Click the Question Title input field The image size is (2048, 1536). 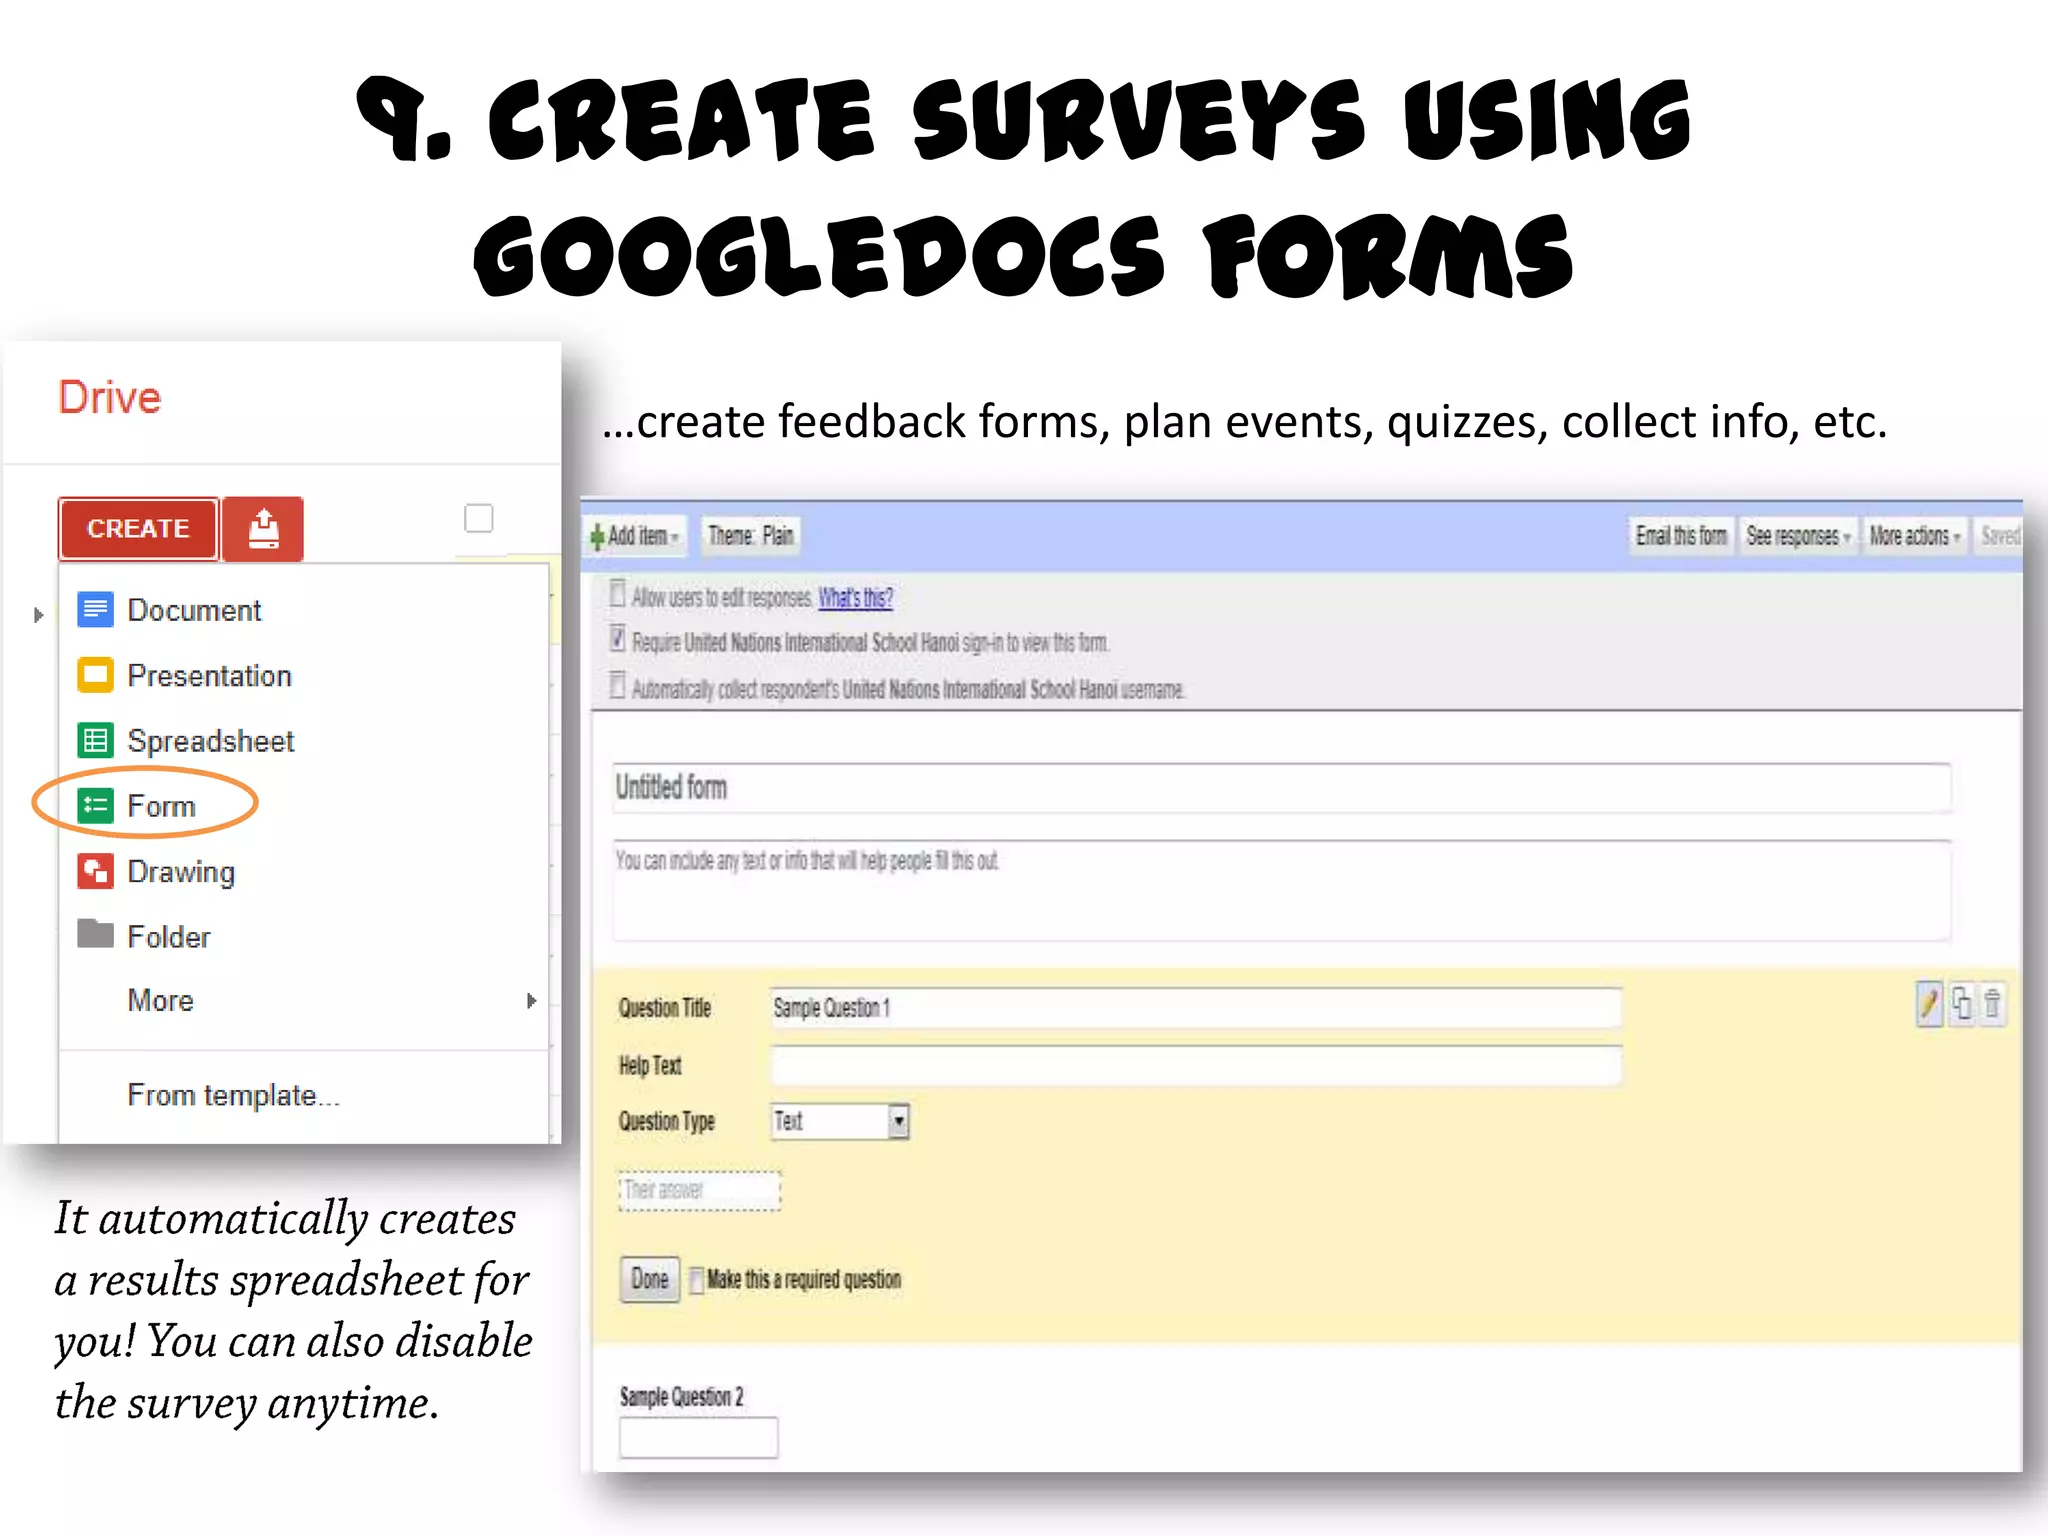pos(1196,1008)
